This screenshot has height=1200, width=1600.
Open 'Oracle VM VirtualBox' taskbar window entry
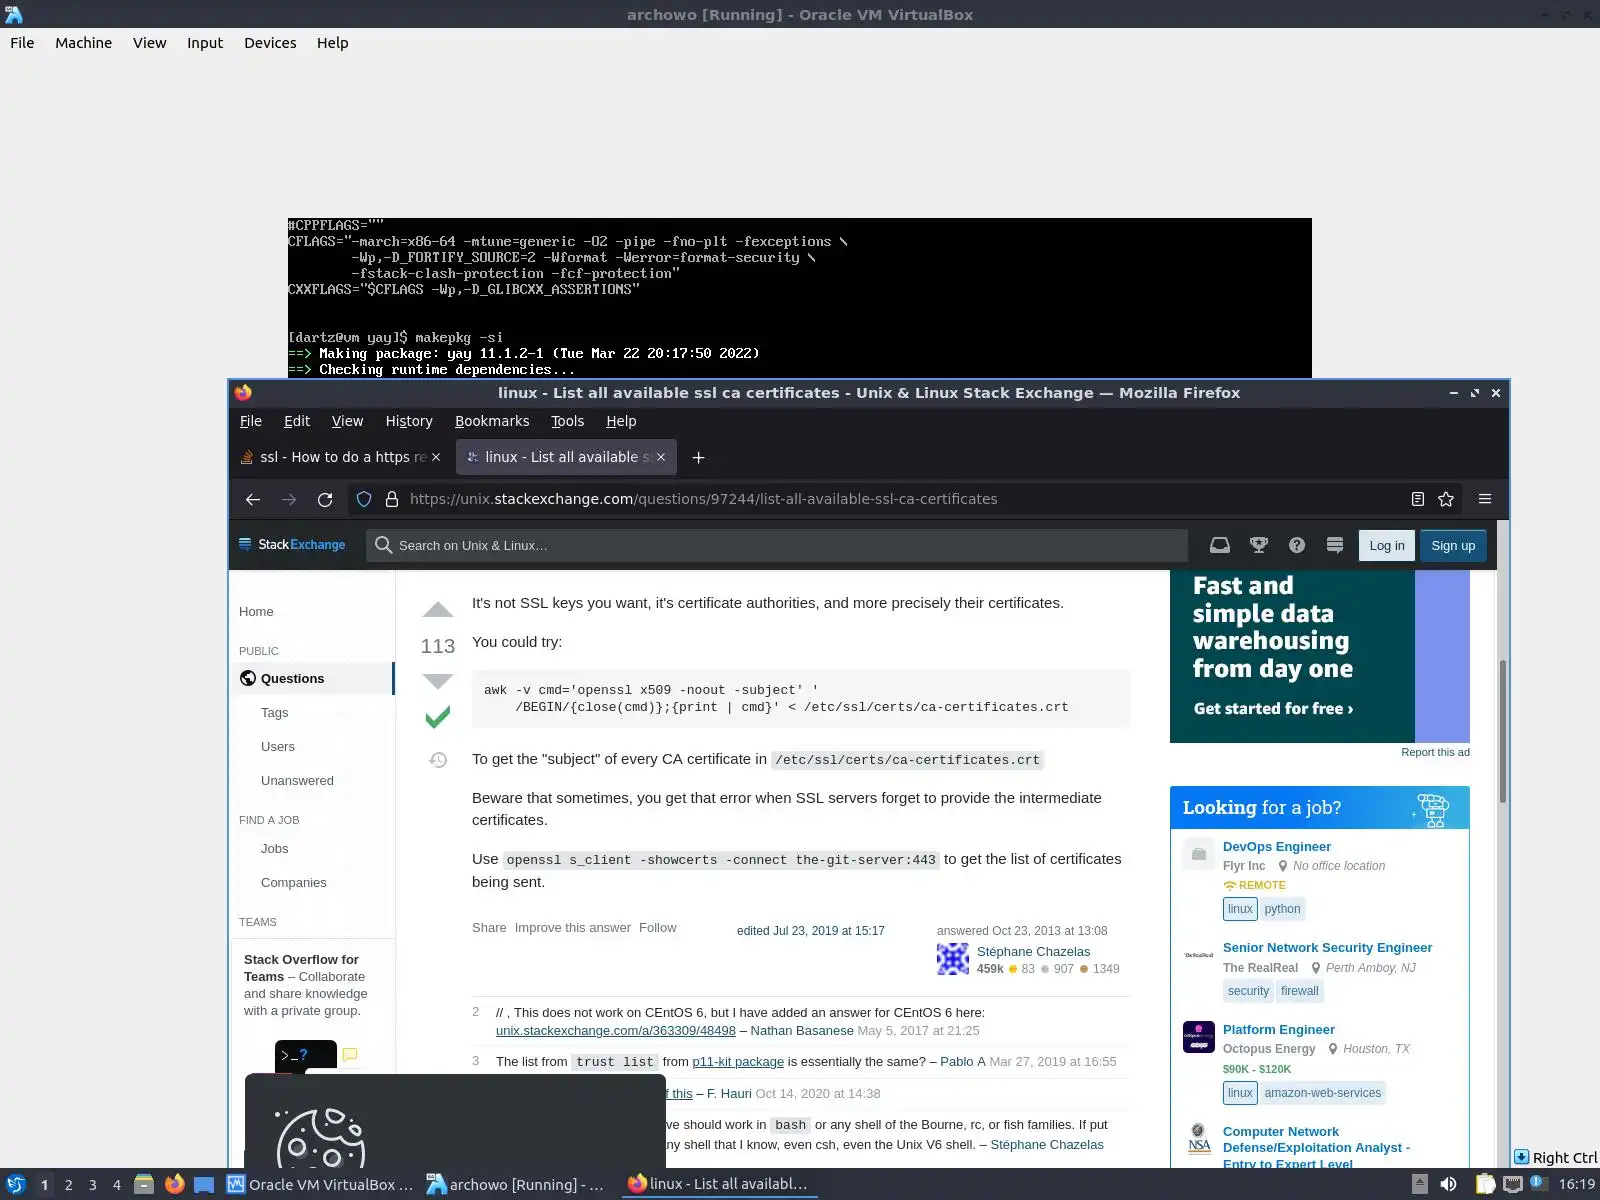click(x=320, y=1184)
